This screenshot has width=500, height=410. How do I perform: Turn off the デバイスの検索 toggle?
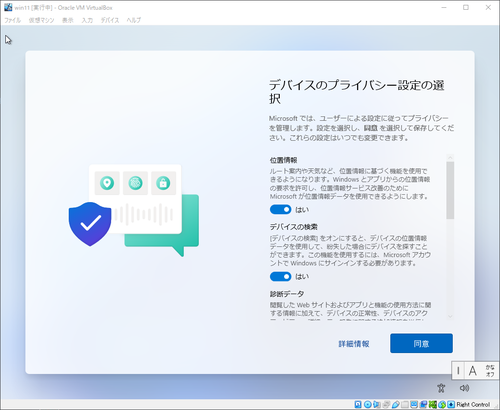(280, 277)
